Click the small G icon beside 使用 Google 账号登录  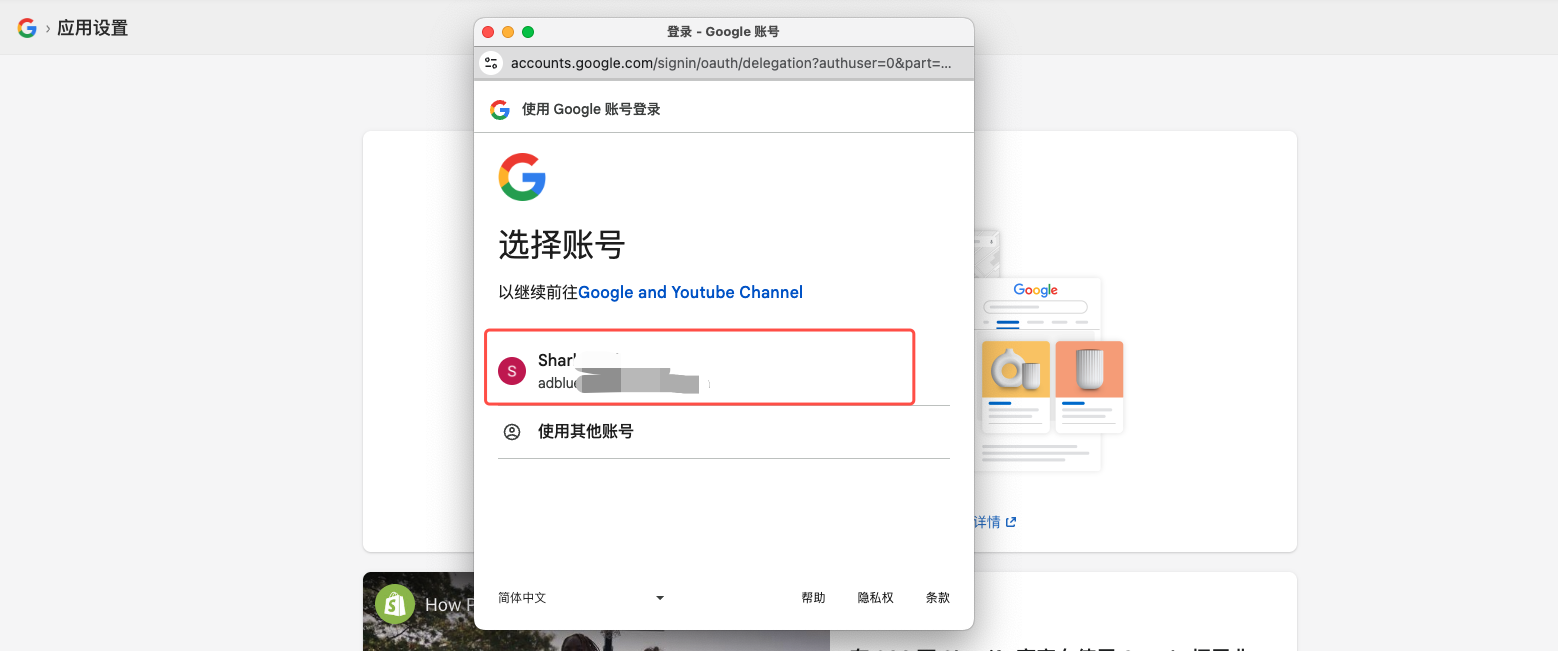(500, 109)
